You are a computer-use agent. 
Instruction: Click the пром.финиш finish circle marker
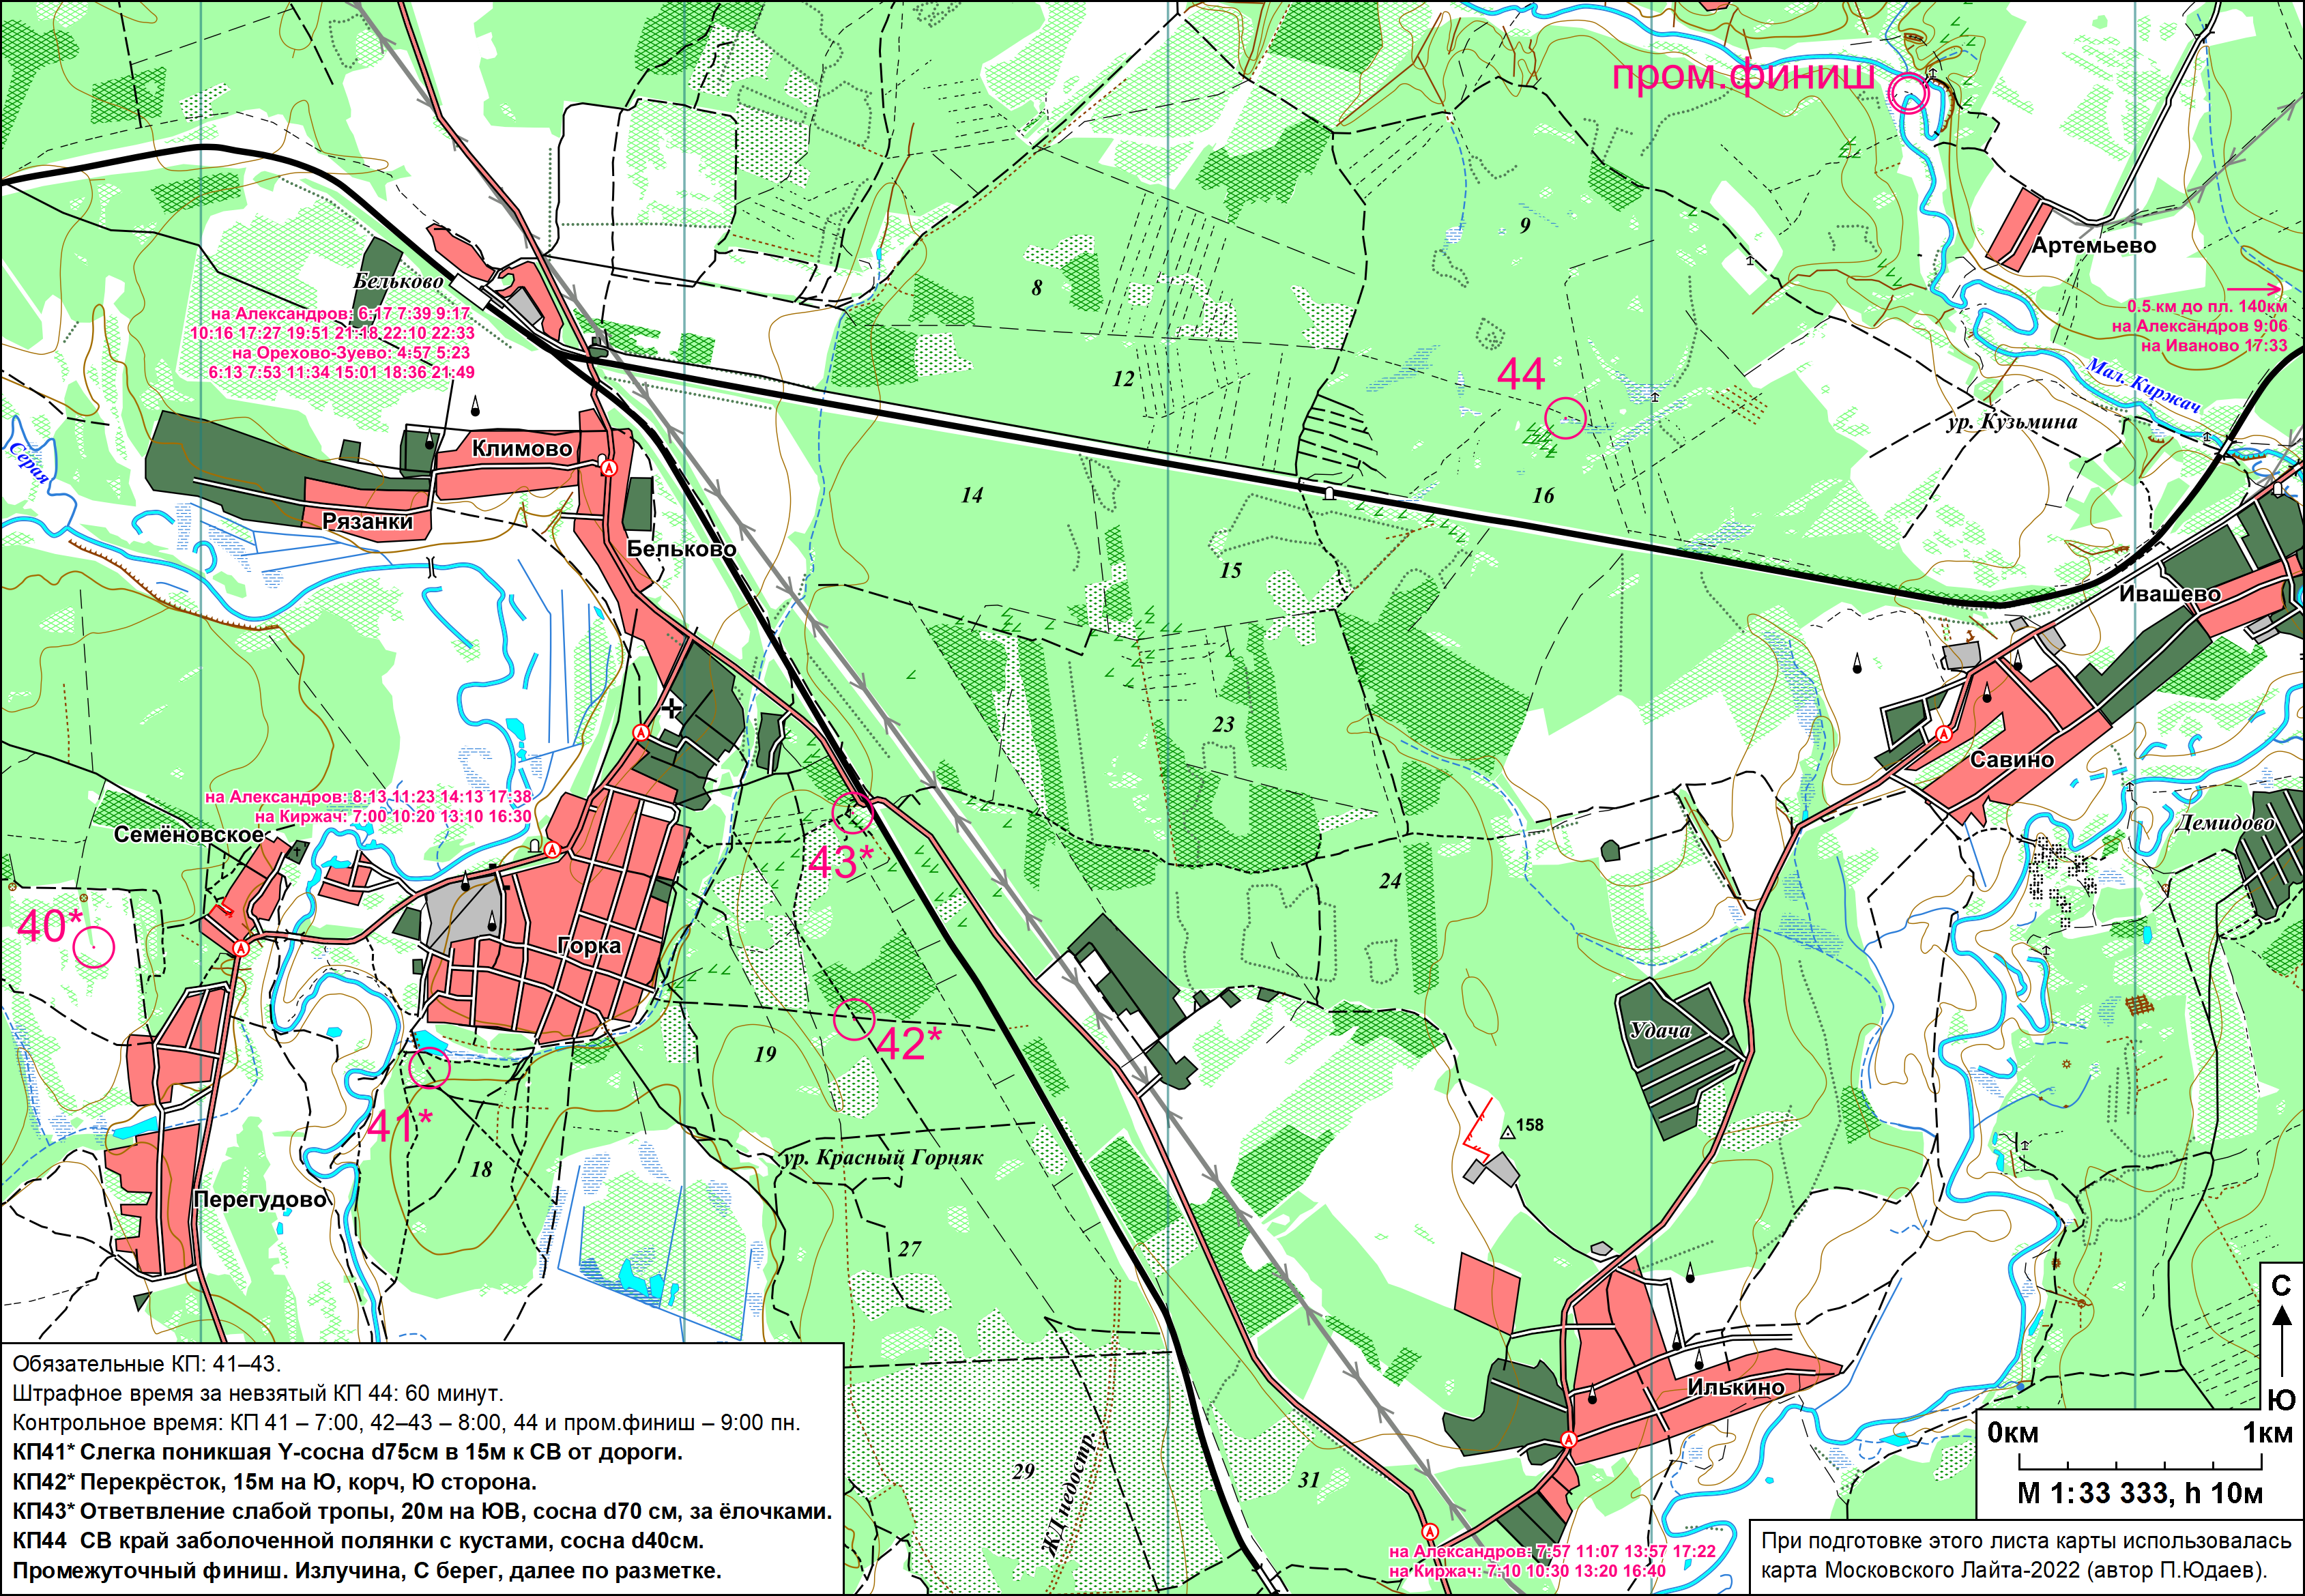pos(1908,93)
